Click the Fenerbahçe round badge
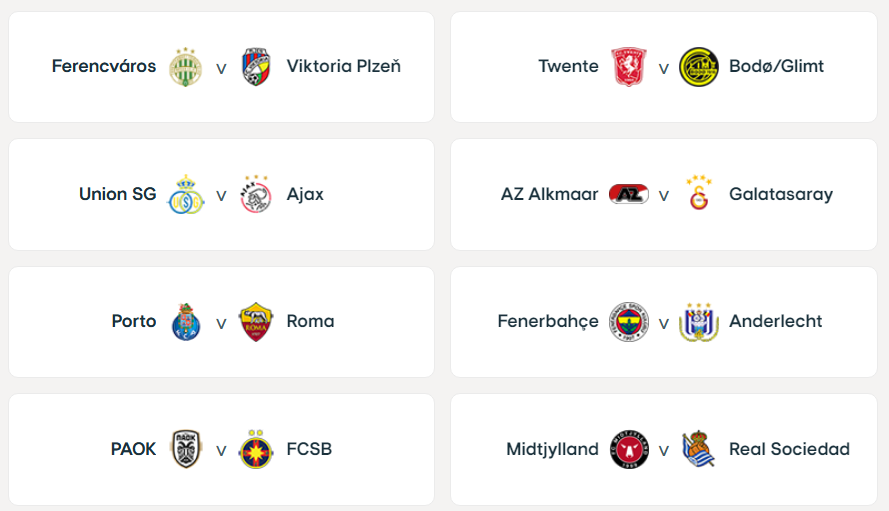889x511 pixels. coord(628,322)
